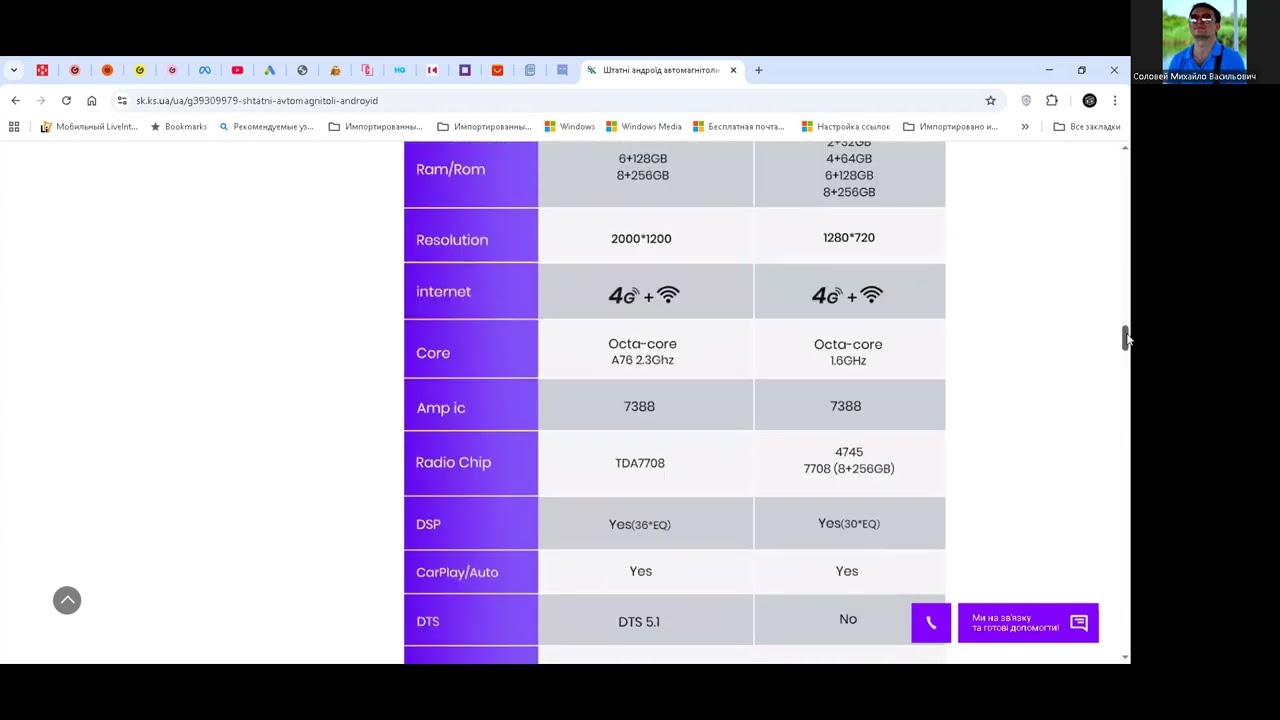Viewport: 1280px width, 720px height.
Task: Go forward to next page
Action: [41, 100]
